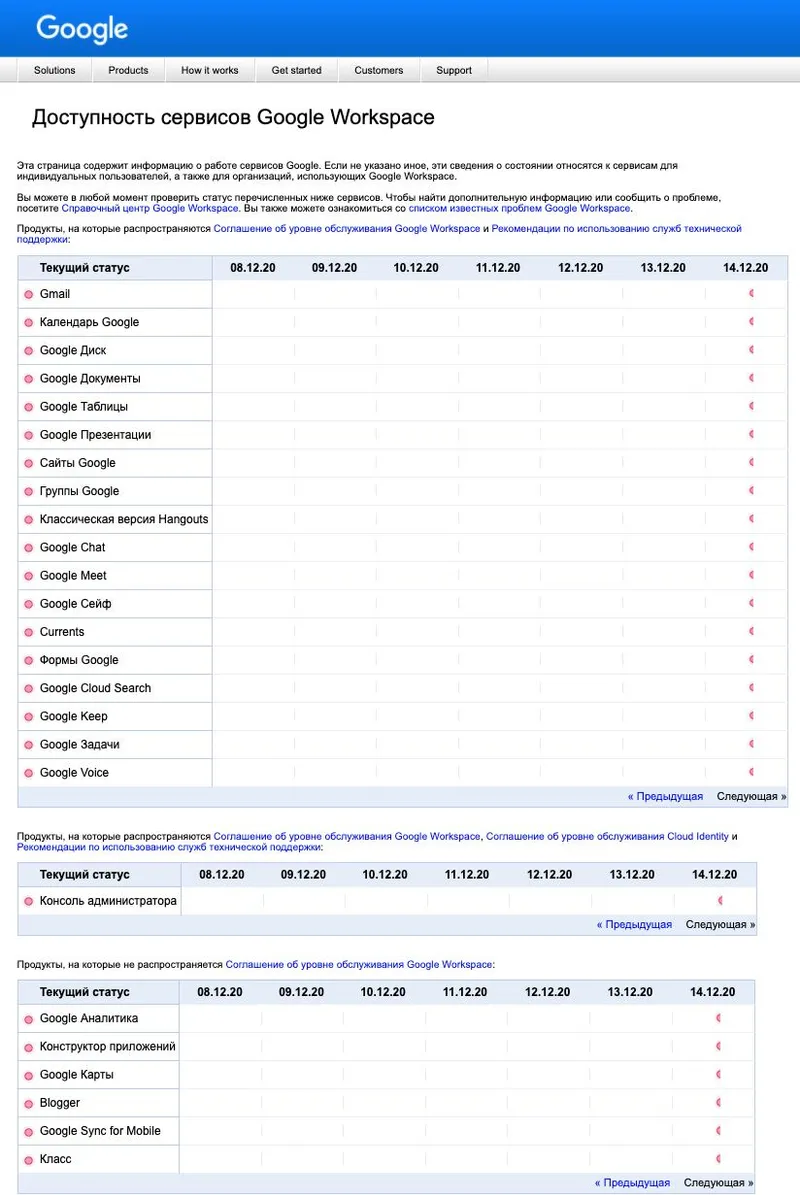
Task: Click the status icon next to Google Аналитика
Action: 28,1019
